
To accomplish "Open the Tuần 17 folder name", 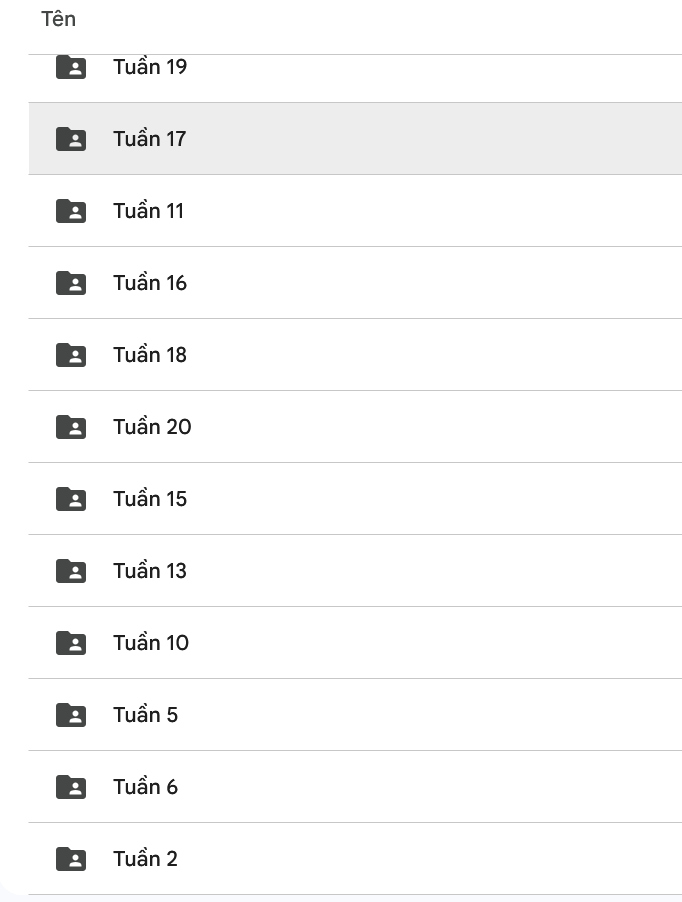I will [150, 139].
